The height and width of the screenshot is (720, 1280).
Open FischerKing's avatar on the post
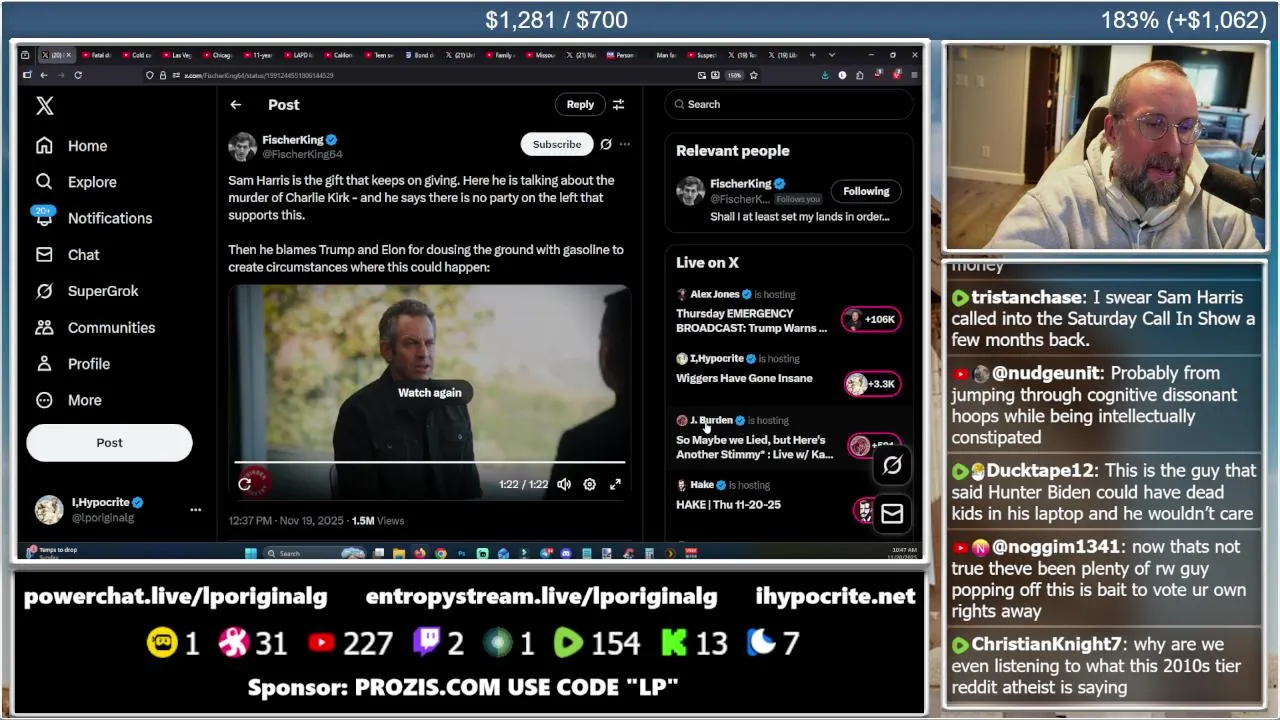(x=242, y=147)
